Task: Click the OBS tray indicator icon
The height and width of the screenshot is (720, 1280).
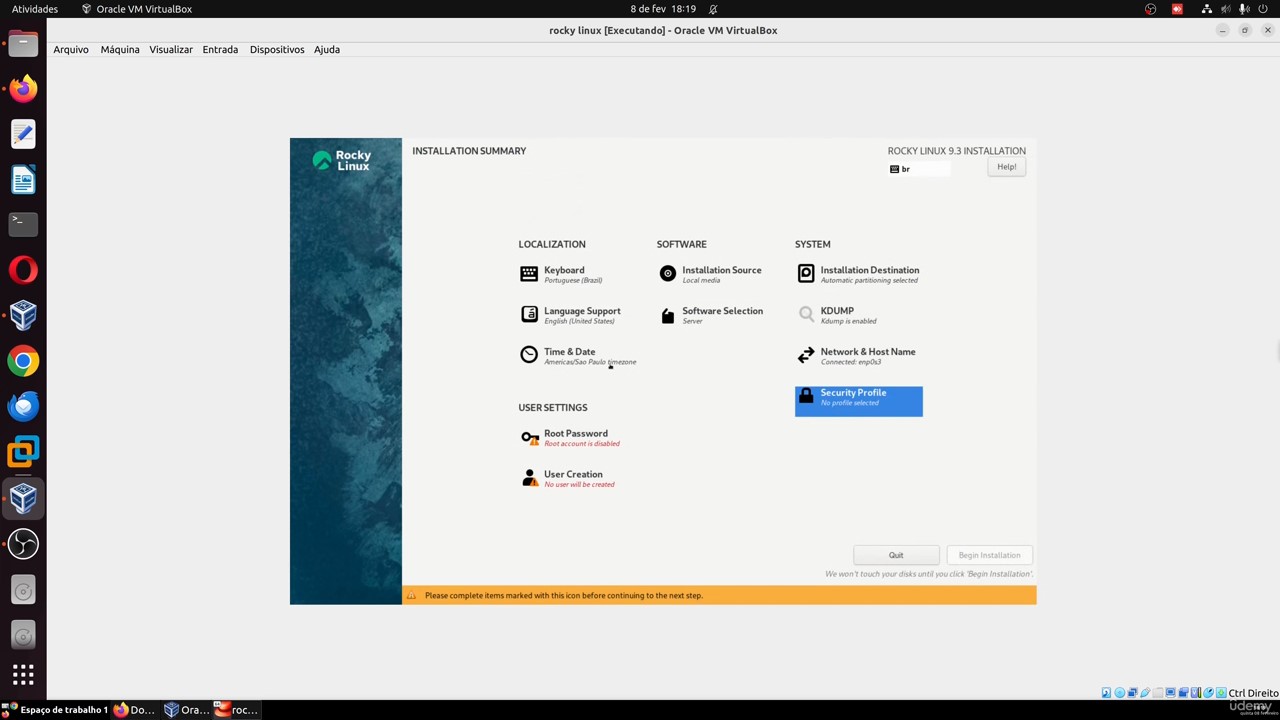Action: click(1150, 9)
